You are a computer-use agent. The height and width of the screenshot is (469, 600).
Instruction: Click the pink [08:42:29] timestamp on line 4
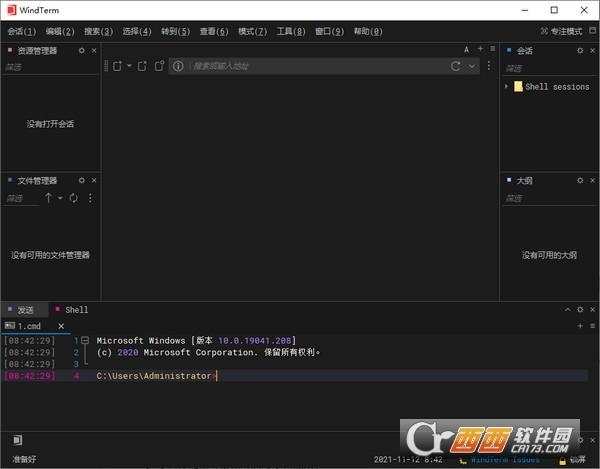(29, 376)
